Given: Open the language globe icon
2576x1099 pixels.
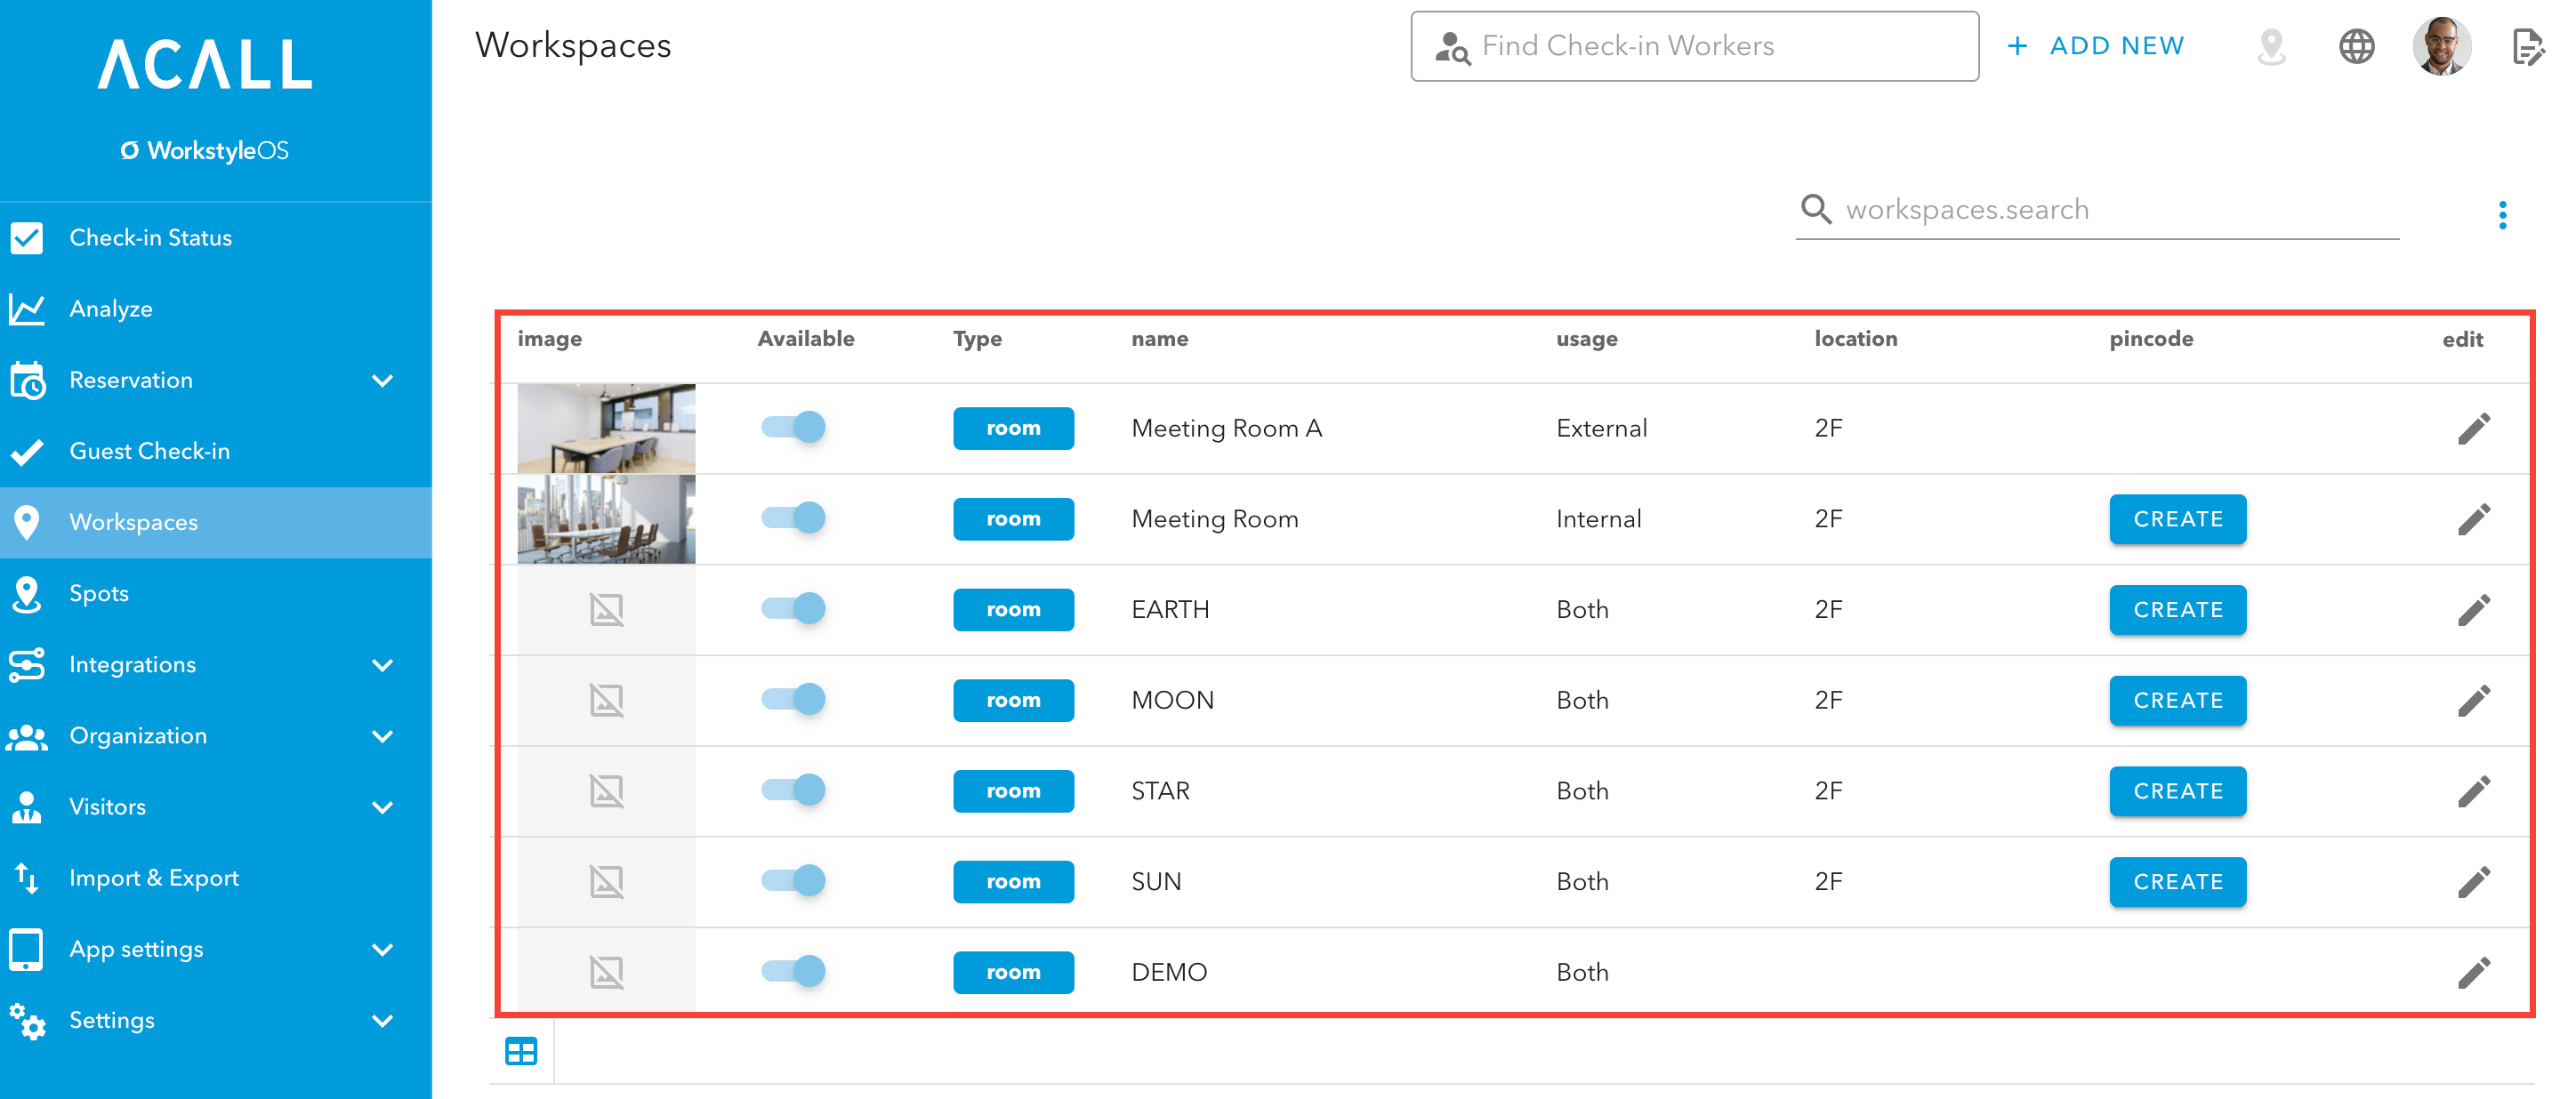Looking at the screenshot, I should click(2356, 46).
